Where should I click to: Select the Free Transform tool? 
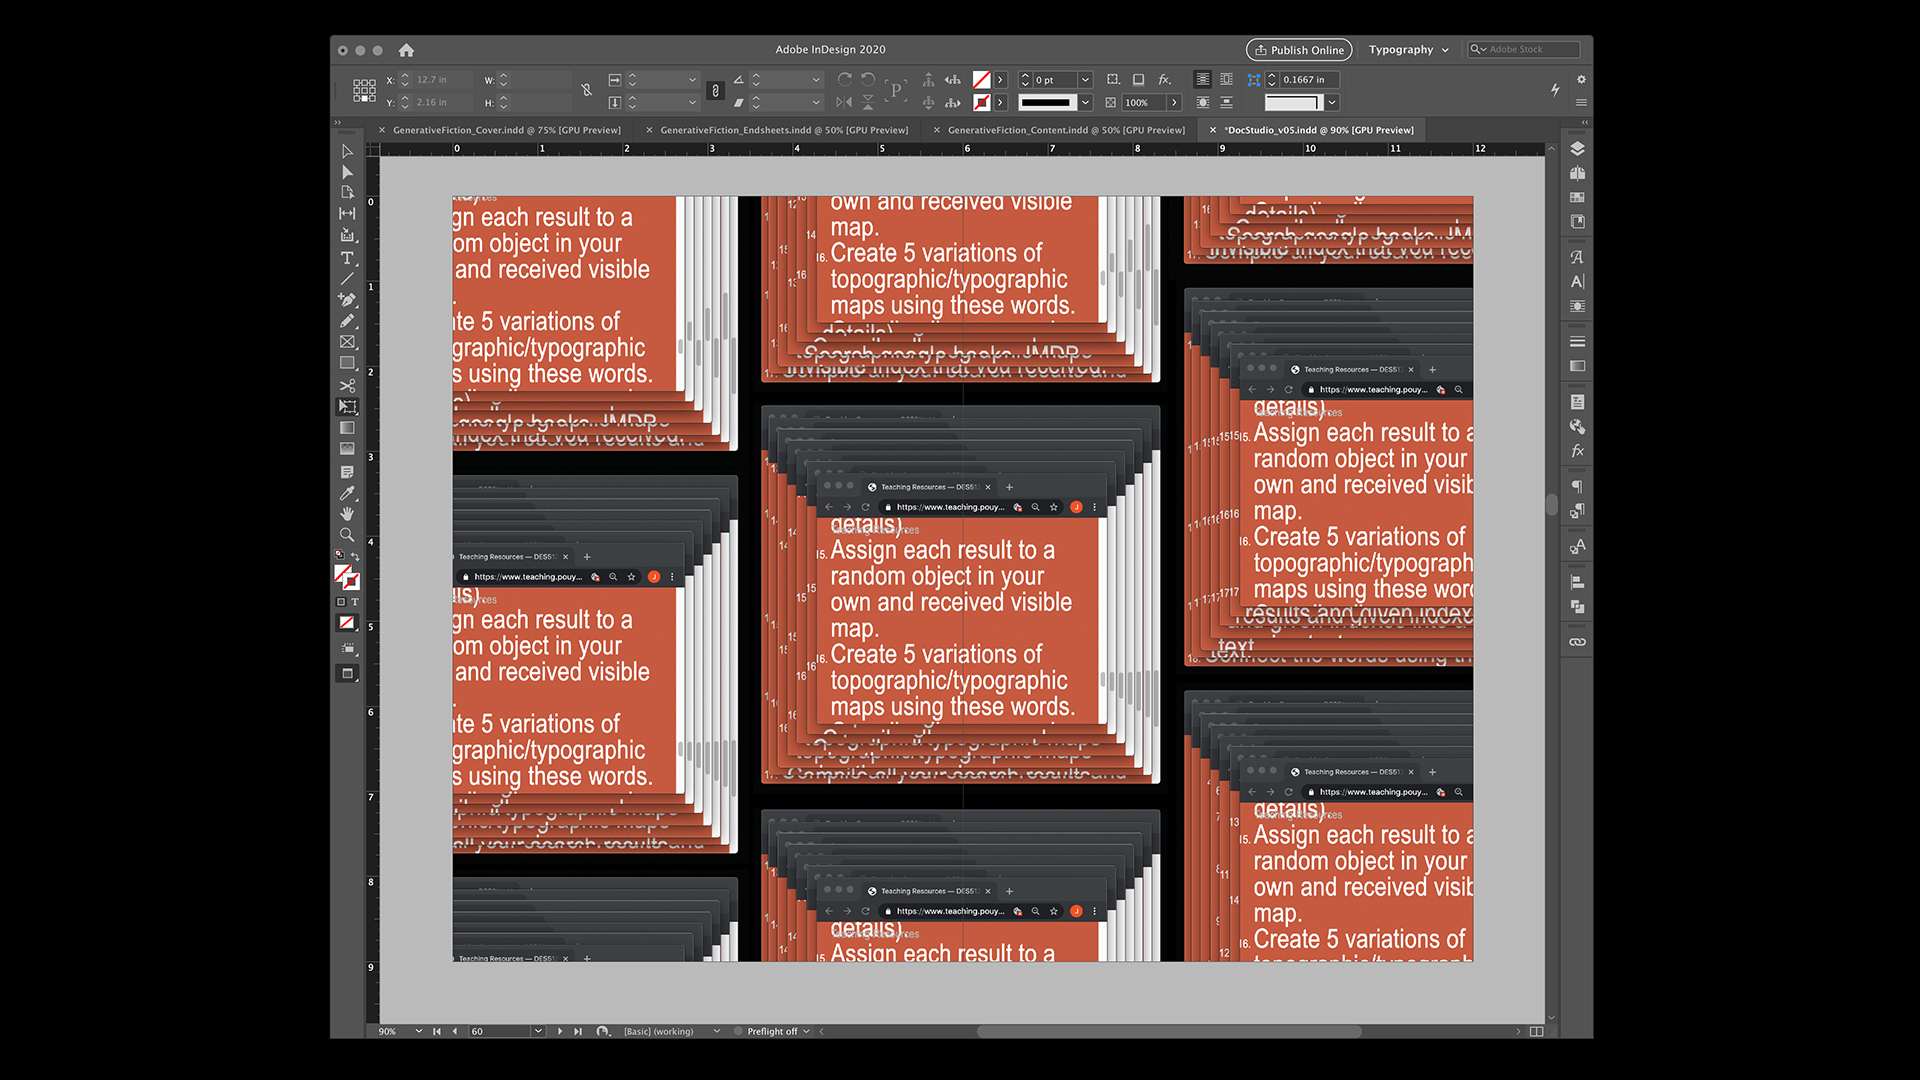[347, 407]
